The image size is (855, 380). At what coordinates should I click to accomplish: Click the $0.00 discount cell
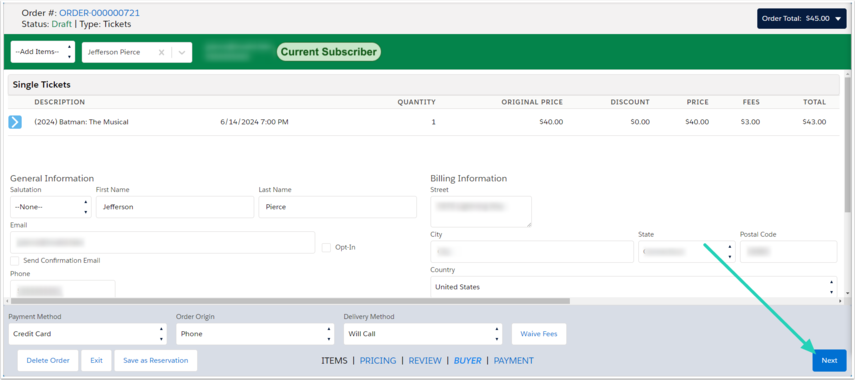640,122
